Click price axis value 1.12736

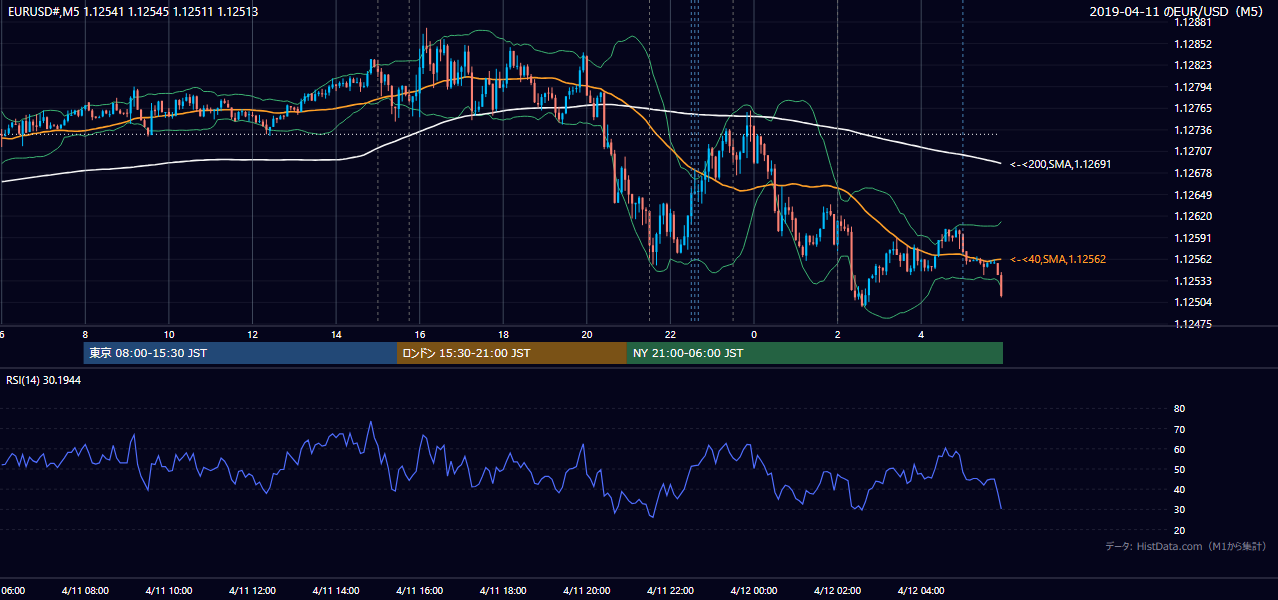(1194, 130)
